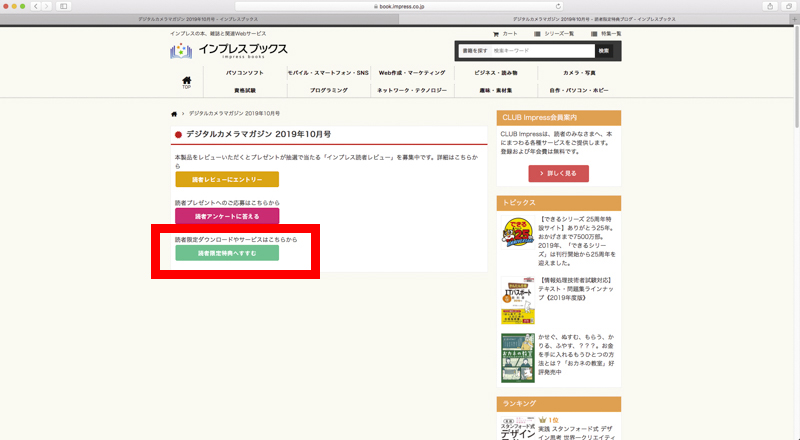The width and height of the screenshot is (800, 440).
Task: Click the 読者レビューにエントリー button
Action: coord(227,180)
